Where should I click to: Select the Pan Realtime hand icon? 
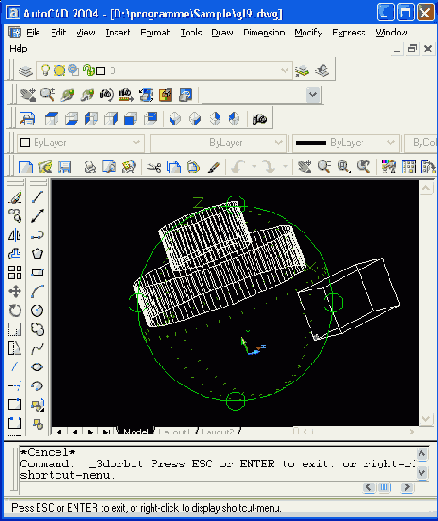(304, 166)
